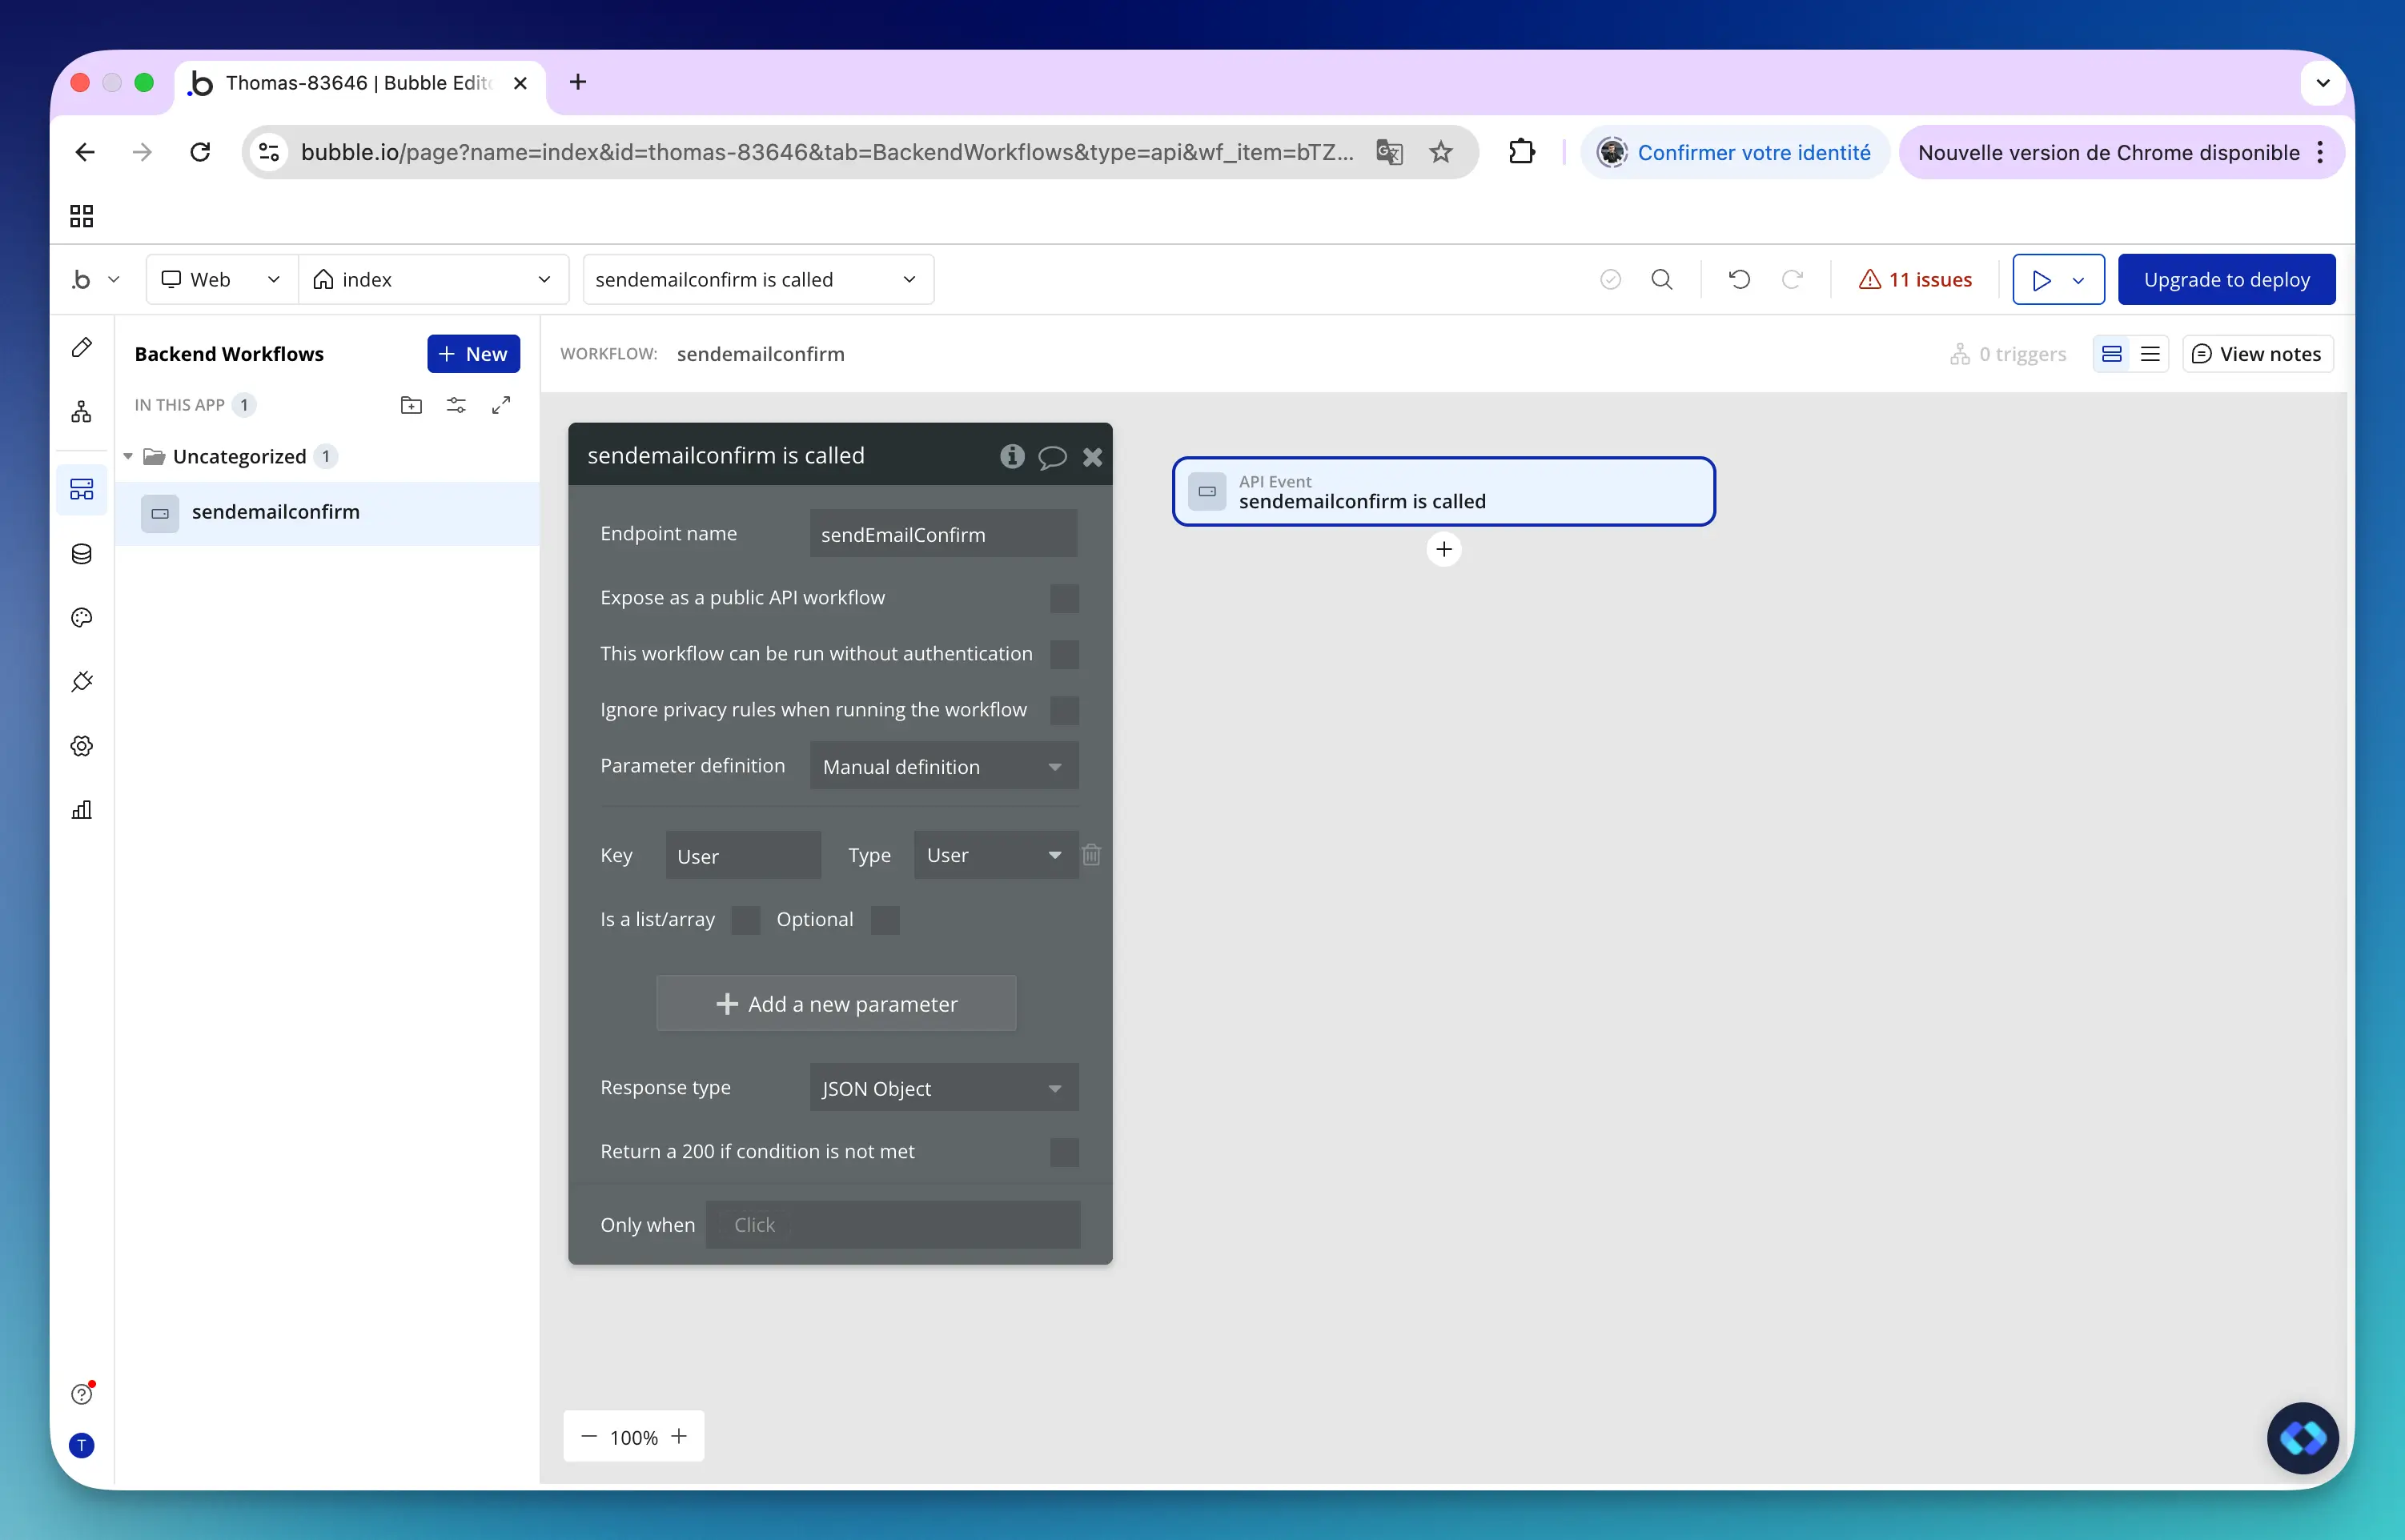This screenshot has width=2405, height=1540.
Task: Check the Is a list/array box
Action: point(746,920)
